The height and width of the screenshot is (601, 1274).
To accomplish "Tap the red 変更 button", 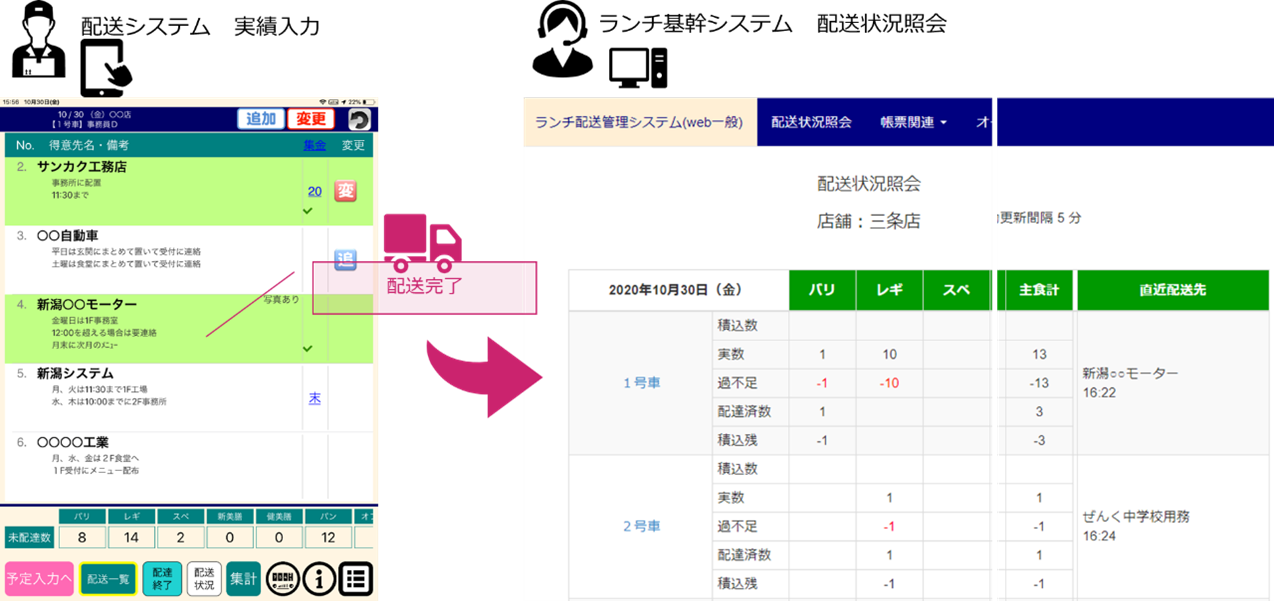I will [x=311, y=119].
